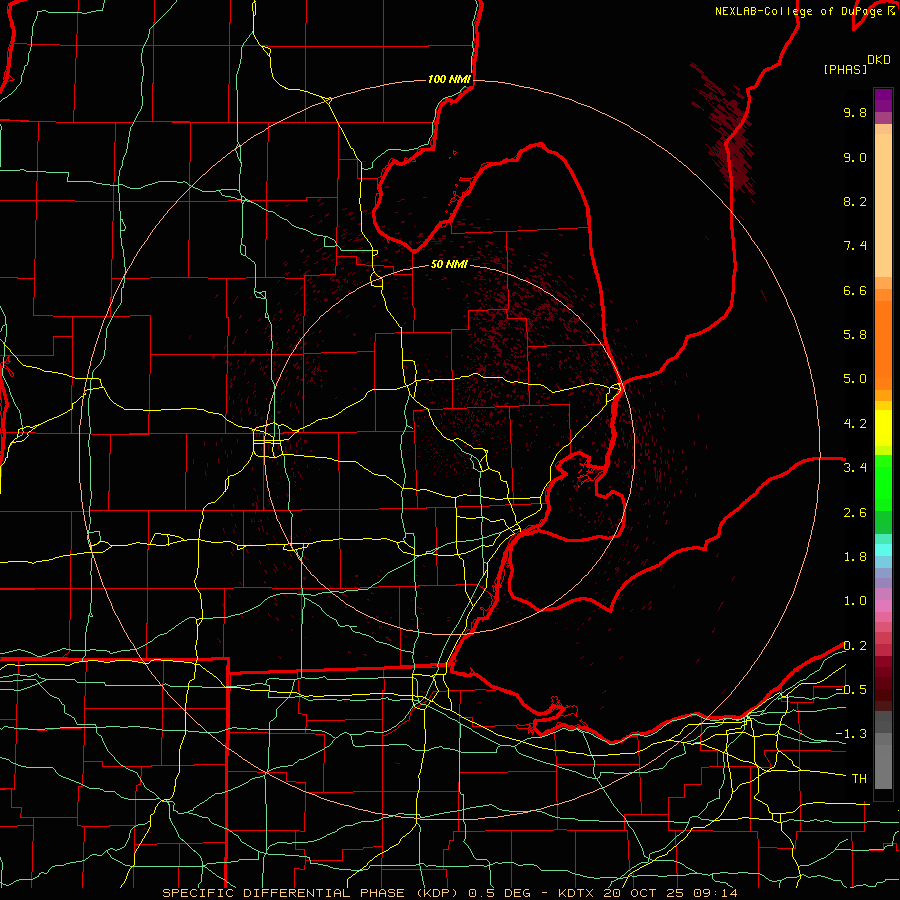
Task: Click the TH threshold label on the scale
Action: click(859, 779)
